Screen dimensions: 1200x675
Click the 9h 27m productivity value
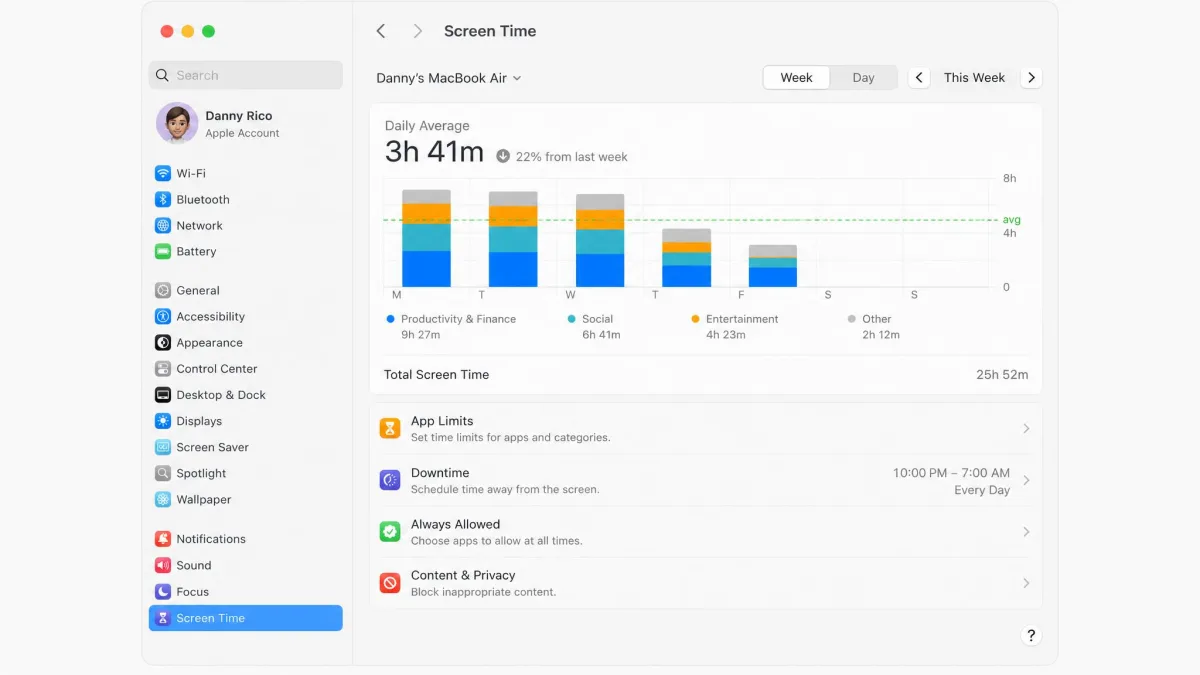click(421, 335)
